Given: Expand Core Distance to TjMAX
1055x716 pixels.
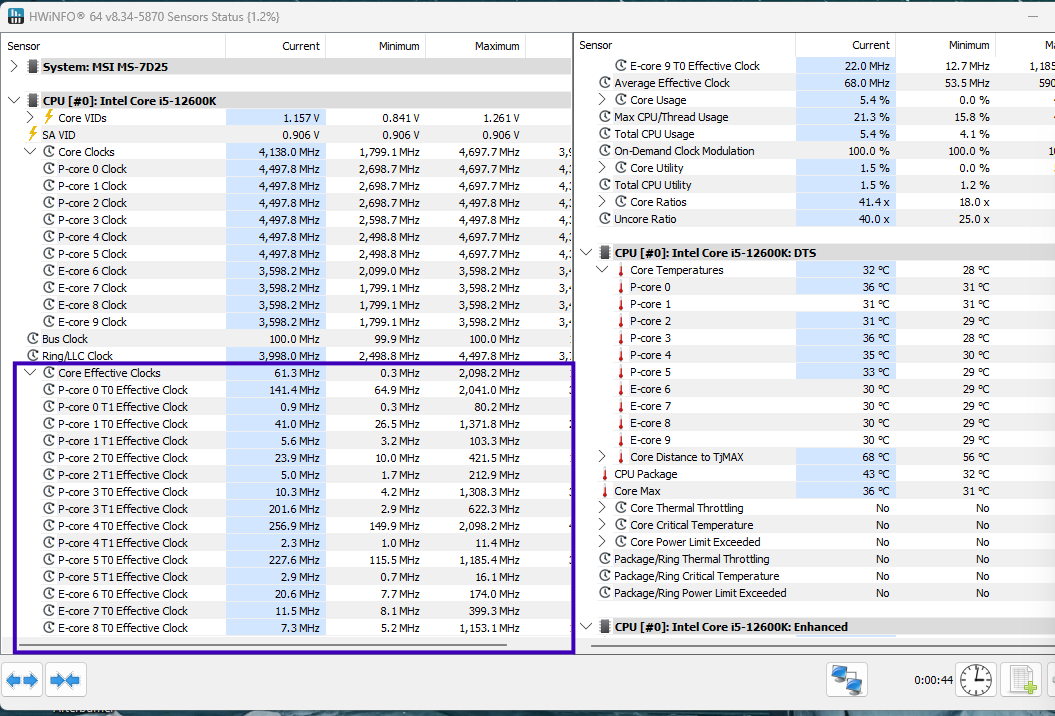Looking at the screenshot, I should 602,457.
